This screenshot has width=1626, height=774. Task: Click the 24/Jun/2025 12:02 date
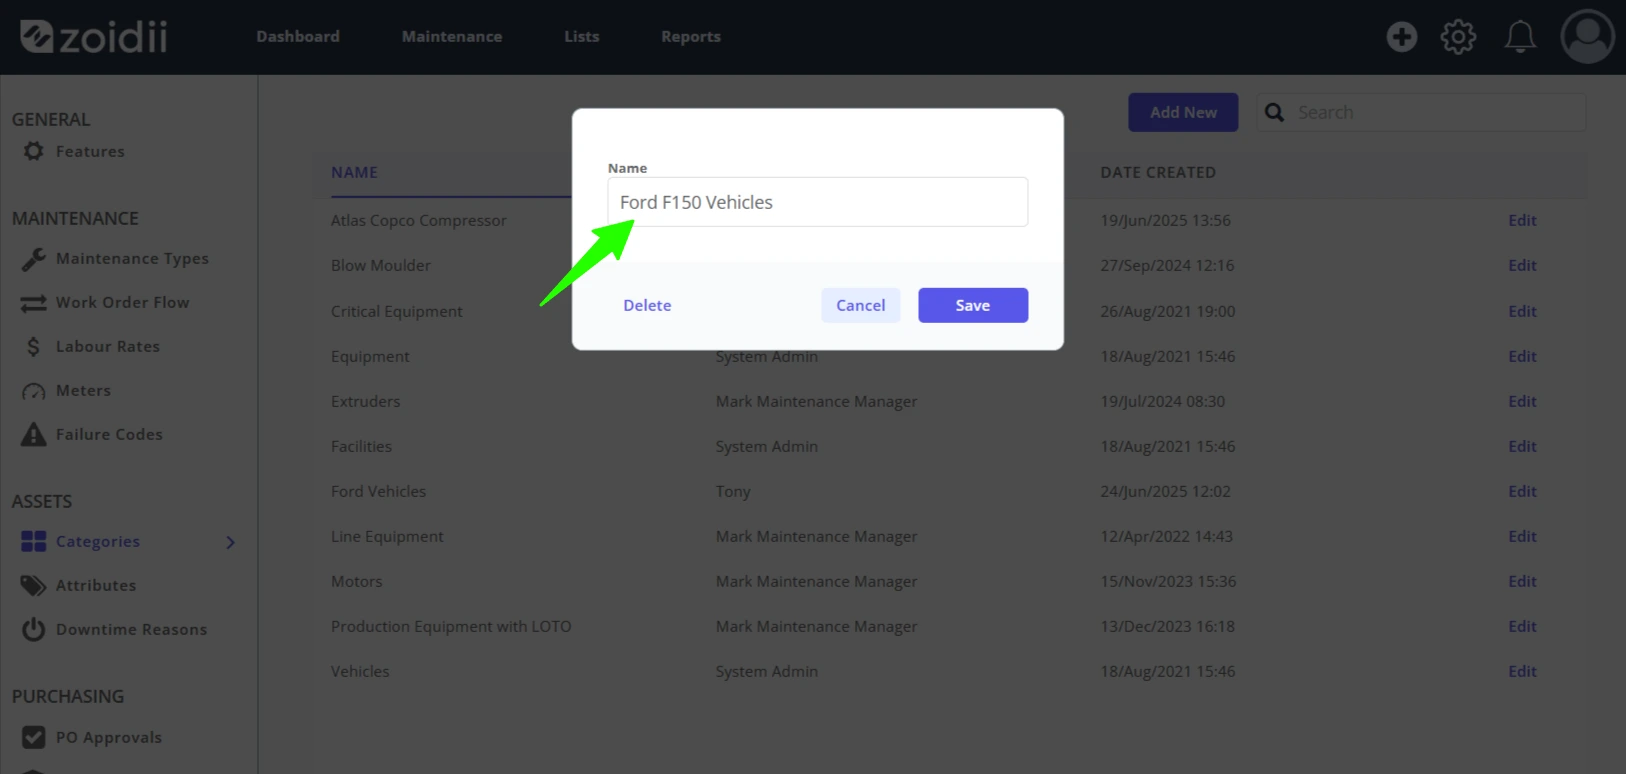pyautogui.click(x=1165, y=491)
